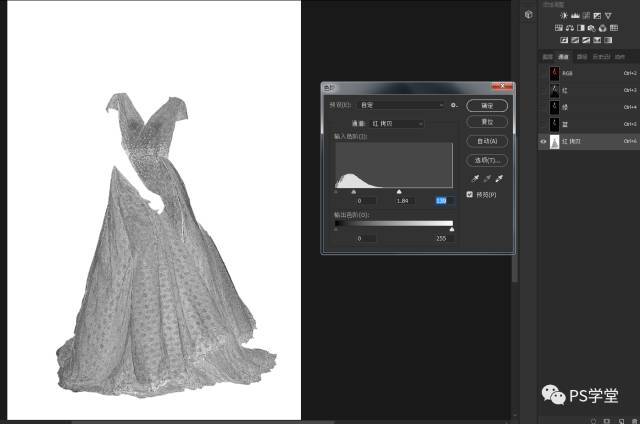Switch to the 图层 layers tab
Image resolution: width=640 pixels, height=424 pixels.
pyautogui.click(x=548, y=57)
